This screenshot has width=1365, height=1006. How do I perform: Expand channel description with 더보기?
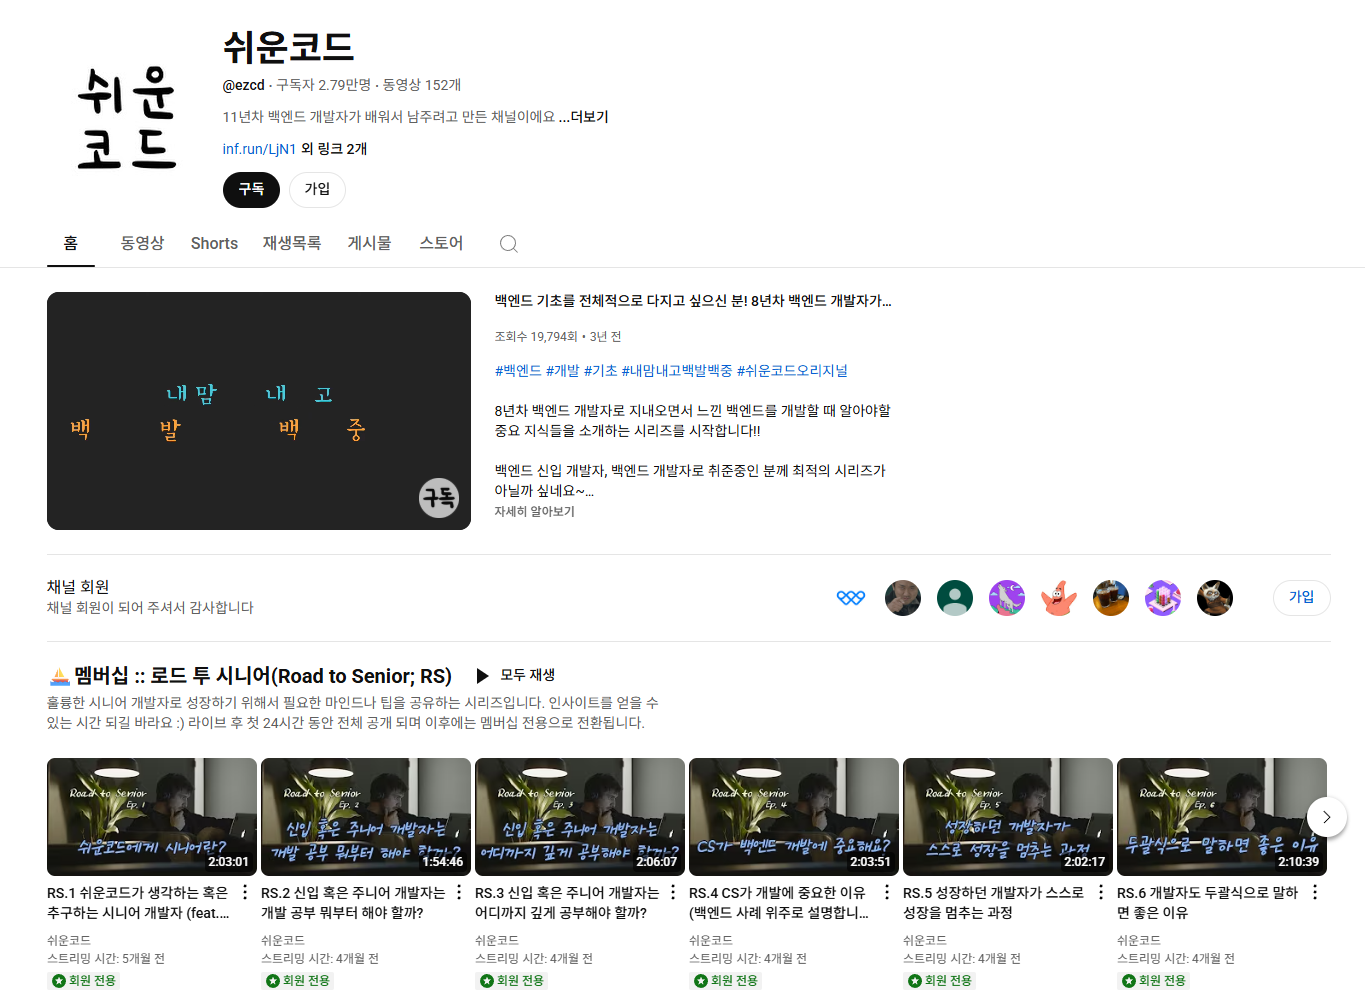click(589, 117)
